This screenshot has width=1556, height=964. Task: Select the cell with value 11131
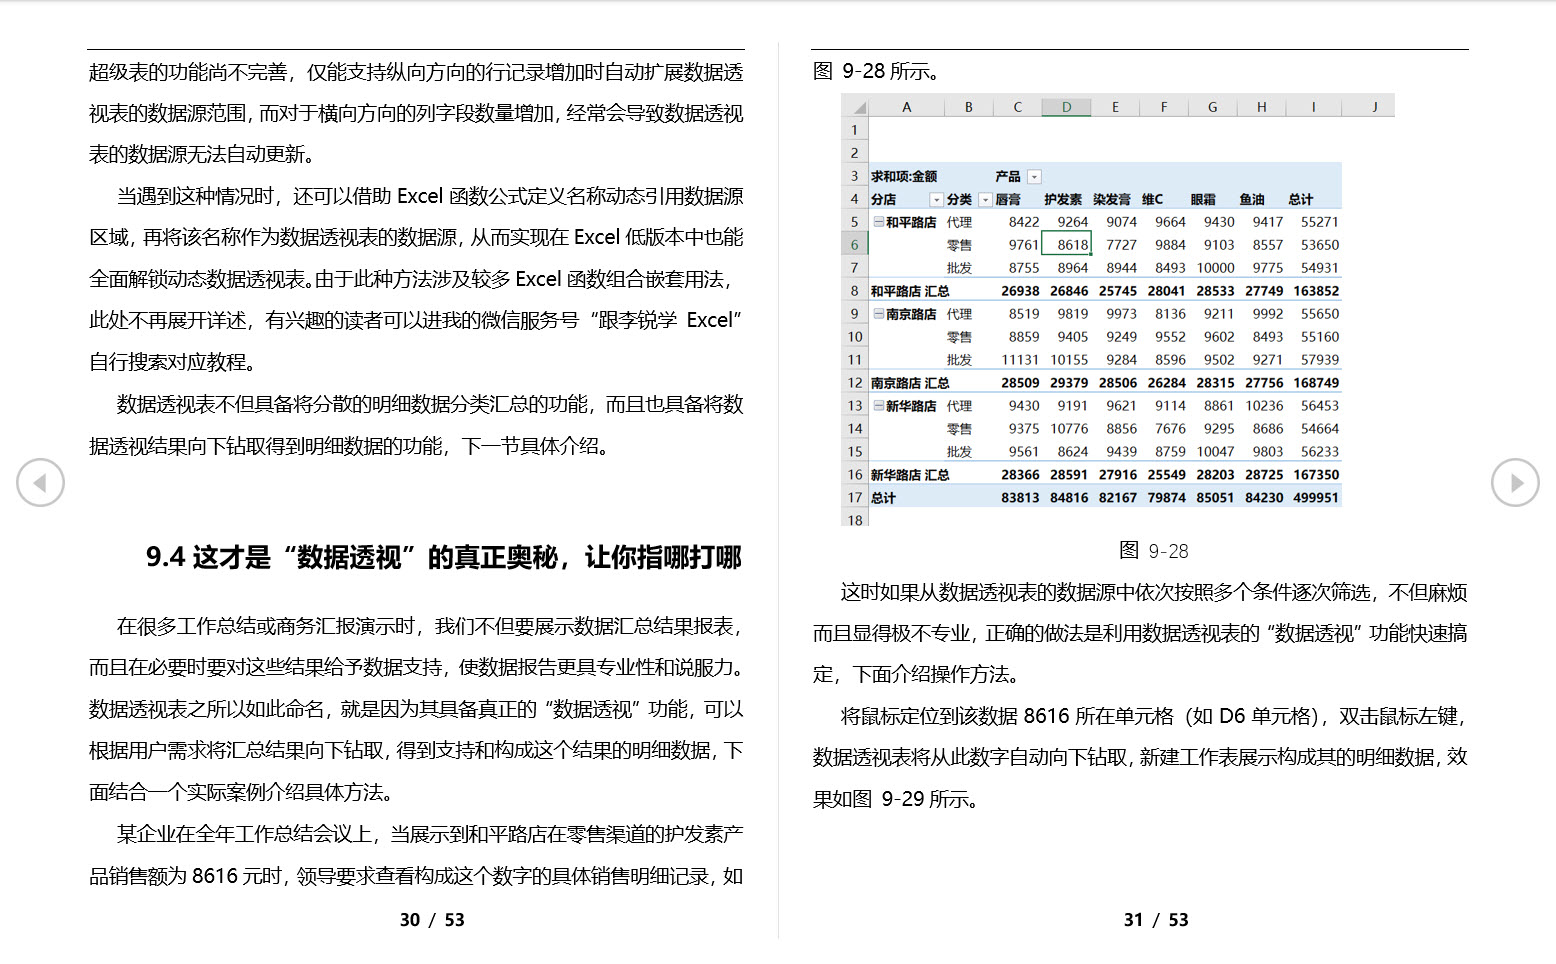[x=1020, y=360]
